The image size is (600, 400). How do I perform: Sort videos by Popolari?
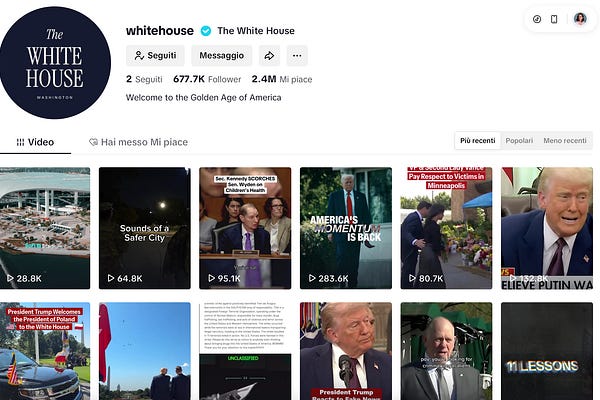519,141
